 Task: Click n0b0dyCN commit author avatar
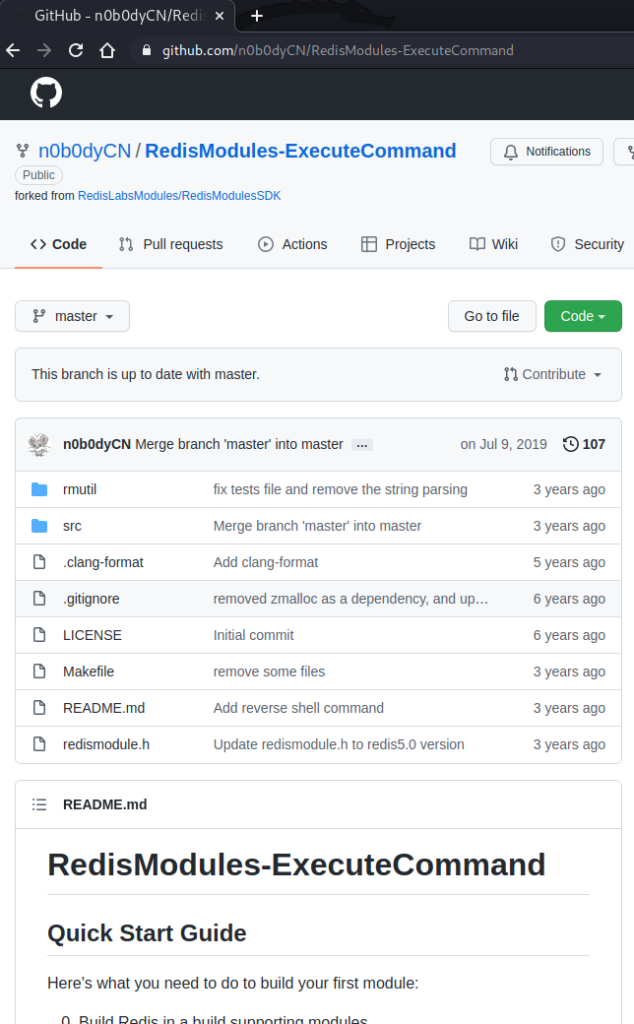(x=40, y=445)
